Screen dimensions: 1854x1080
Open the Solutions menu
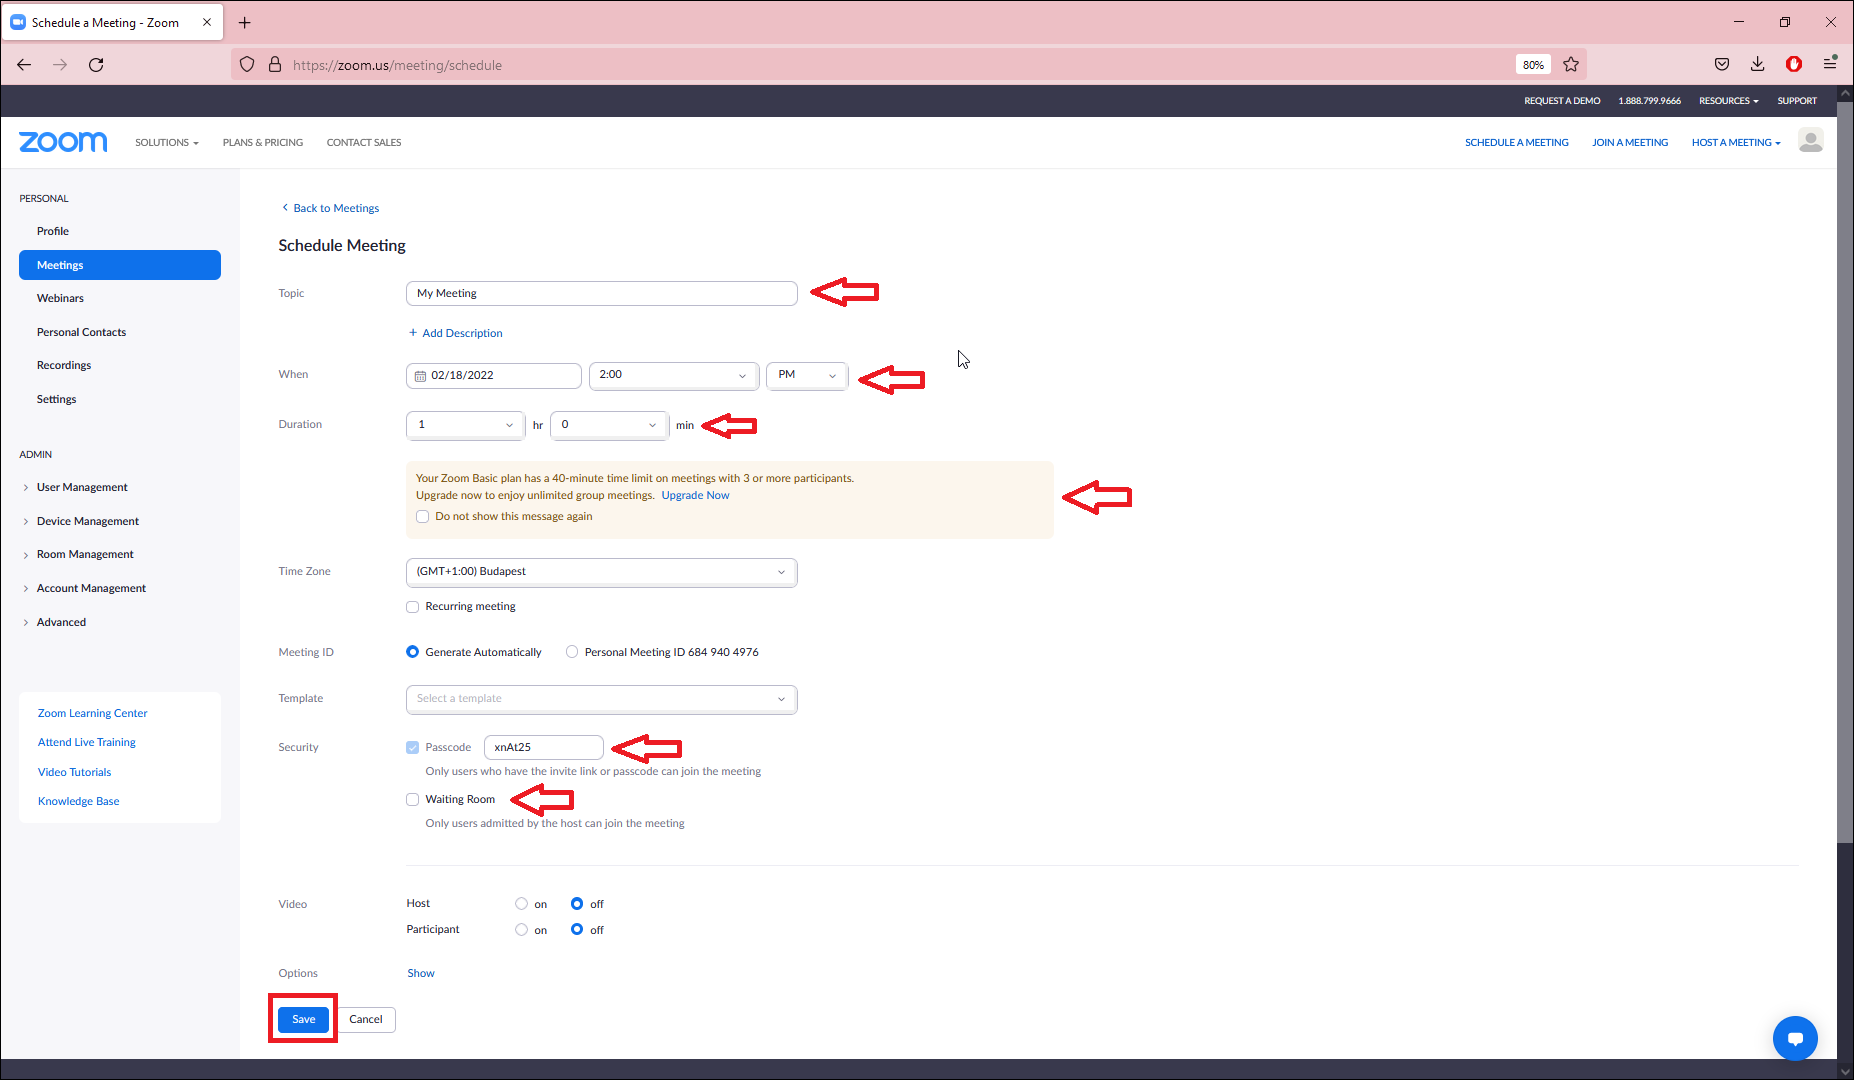[166, 143]
